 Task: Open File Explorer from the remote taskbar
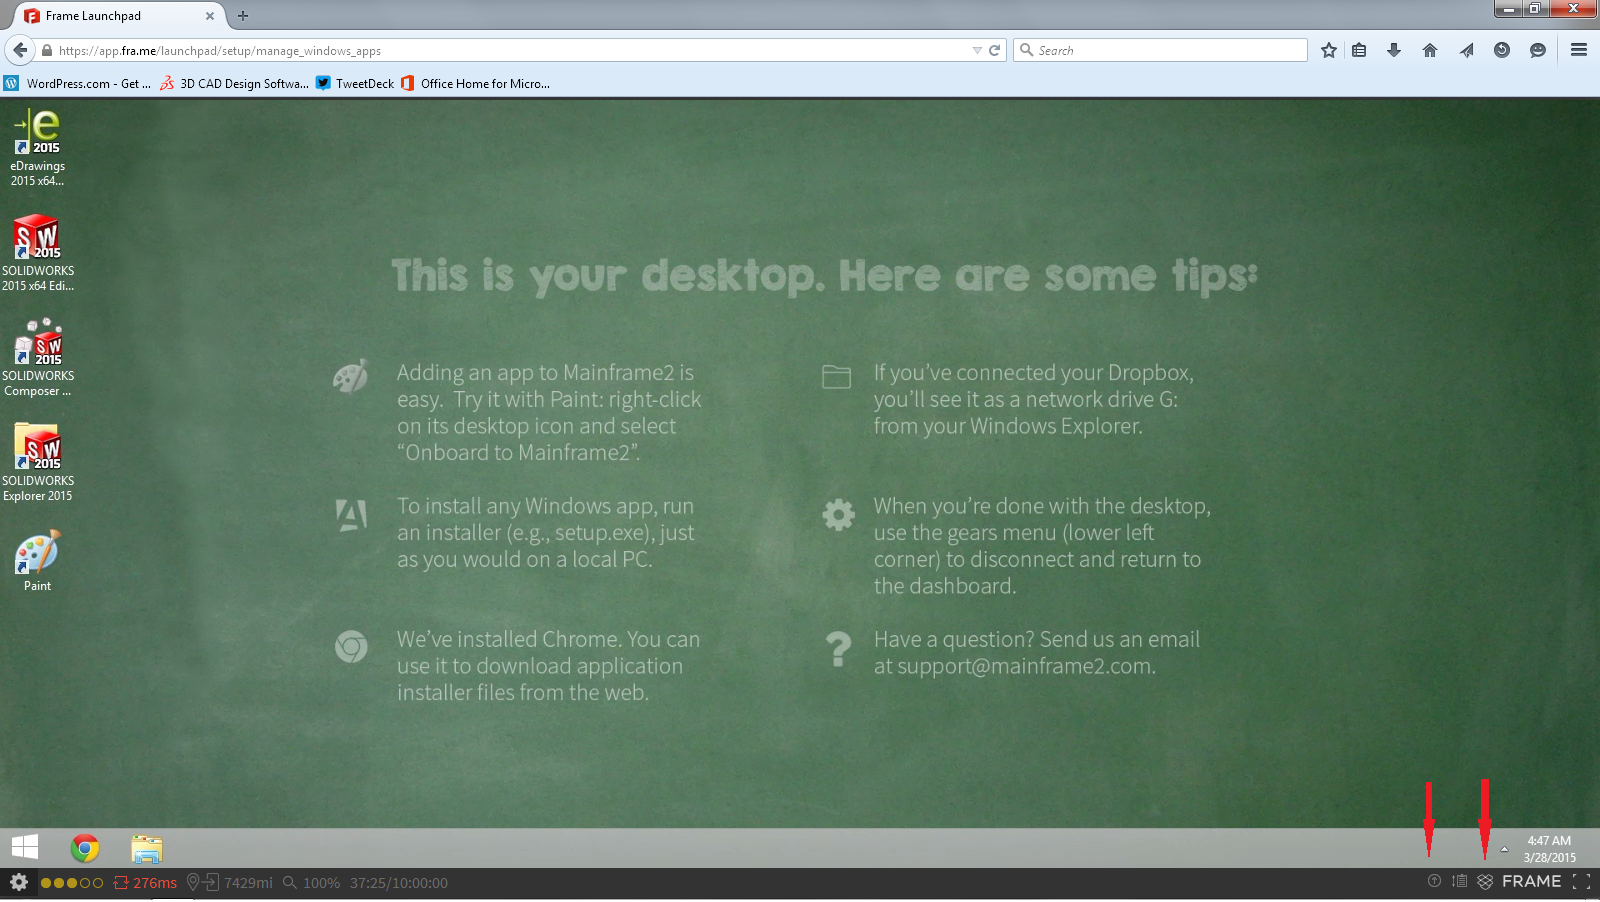(x=146, y=849)
